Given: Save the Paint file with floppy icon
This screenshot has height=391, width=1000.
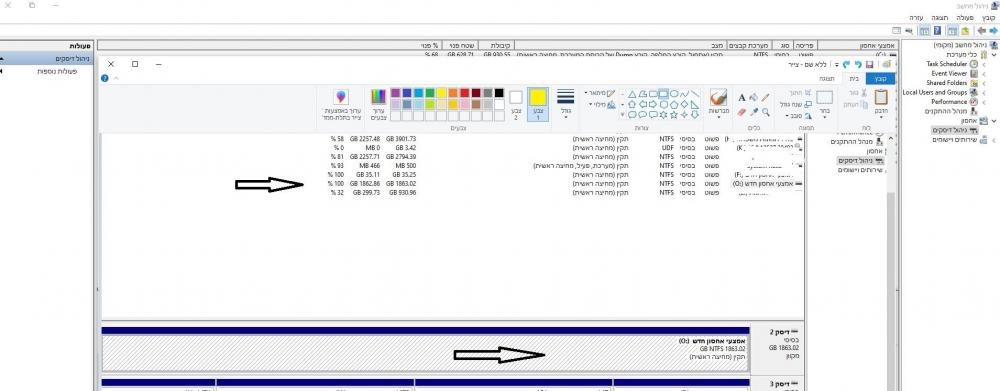Looking at the screenshot, I should click(869, 64).
